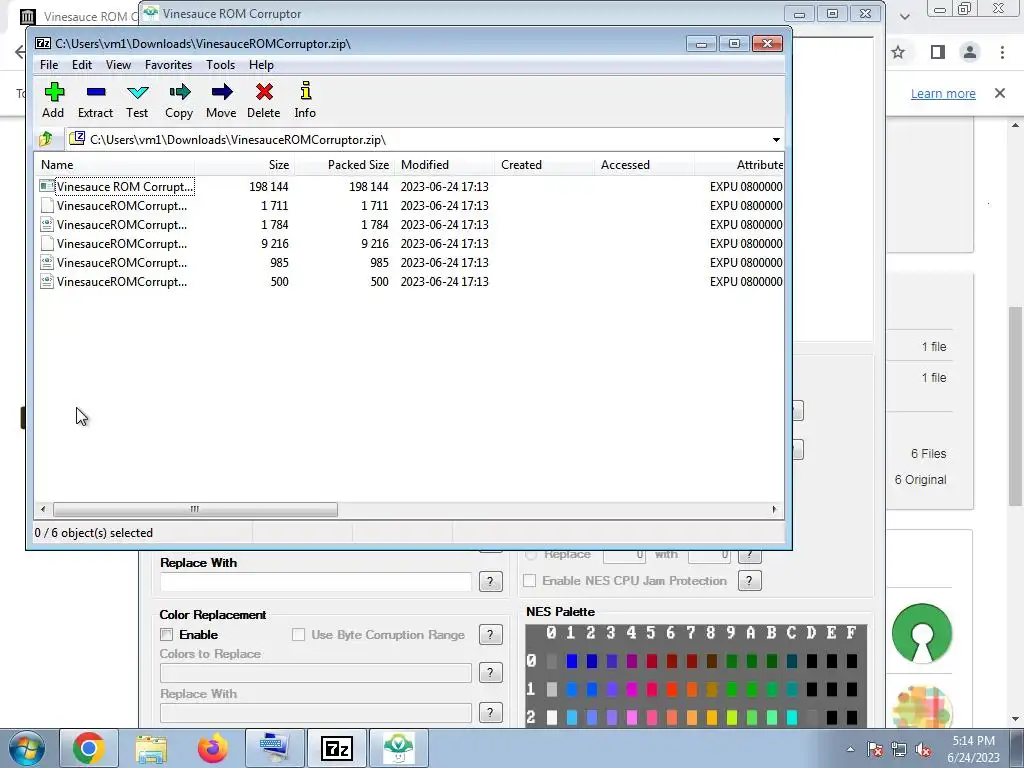The image size is (1024, 768).
Task: Dismiss Chrome info bar with X
Action: click(1000, 93)
